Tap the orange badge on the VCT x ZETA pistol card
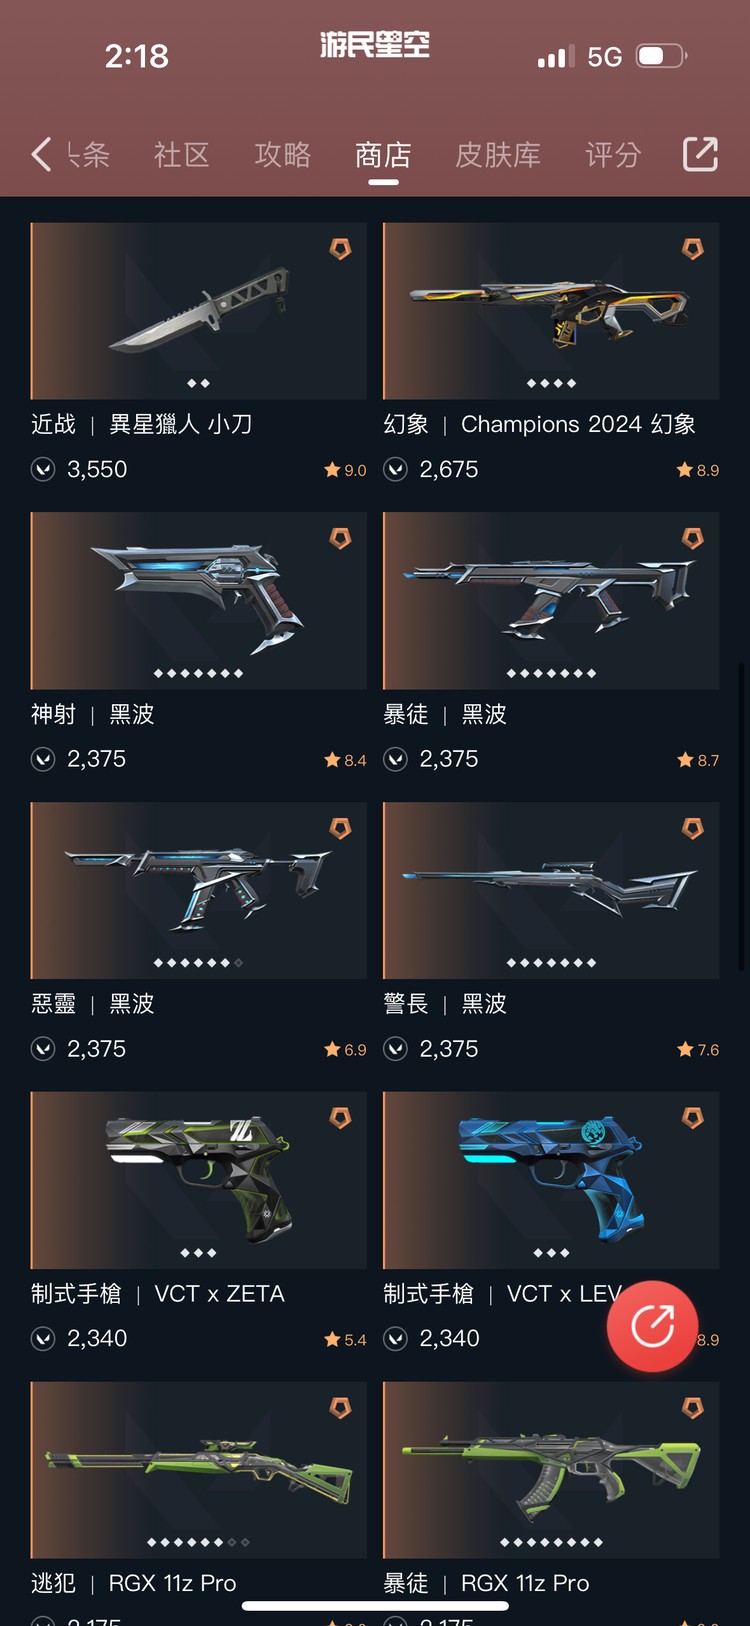750x1626 pixels. [341, 1118]
